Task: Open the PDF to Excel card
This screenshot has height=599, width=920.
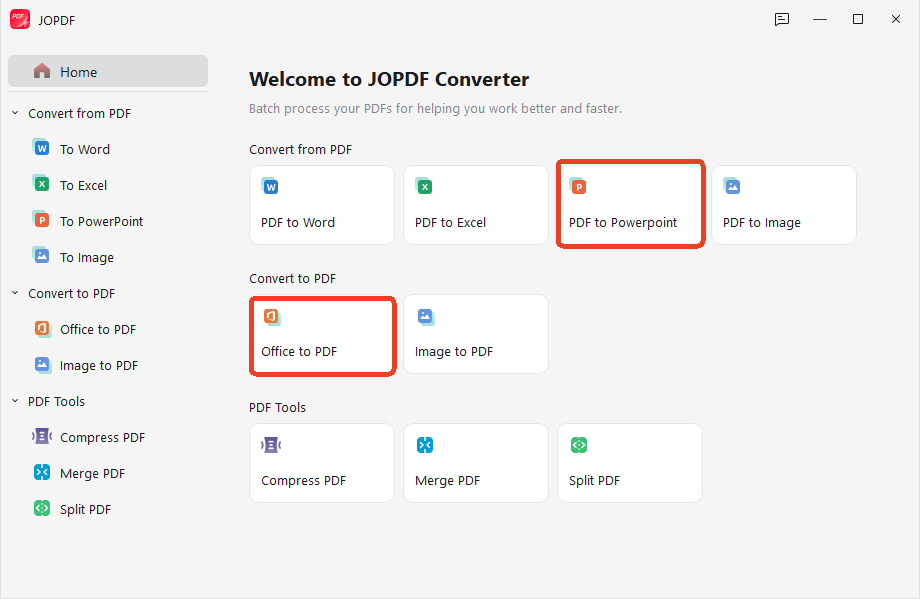Action: [476, 205]
